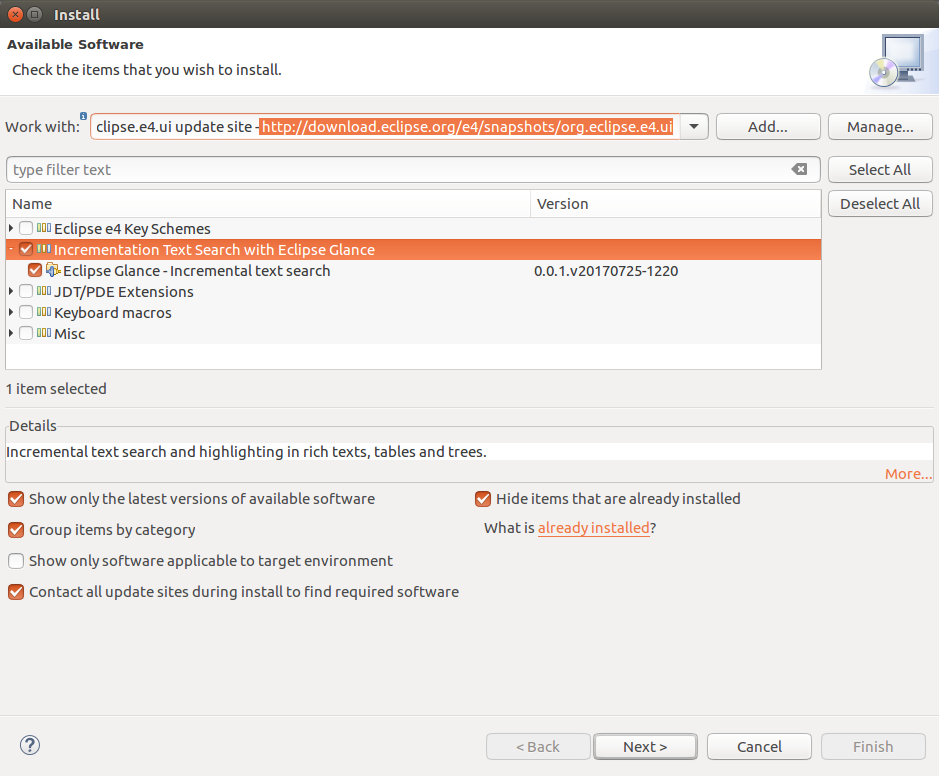939x776 pixels.
Task: Toggle Hide items that are already installed
Action: (483, 499)
